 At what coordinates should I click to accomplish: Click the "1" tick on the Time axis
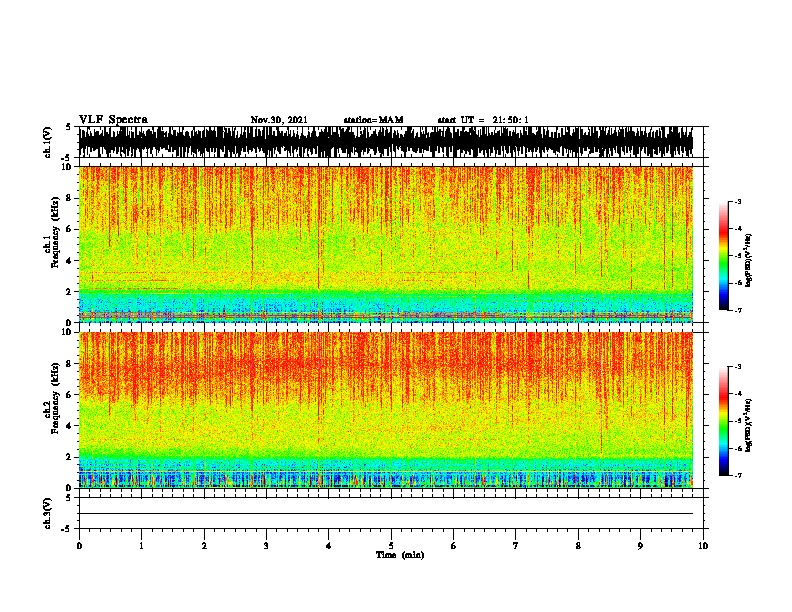pyautogui.click(x=141, y=546)
